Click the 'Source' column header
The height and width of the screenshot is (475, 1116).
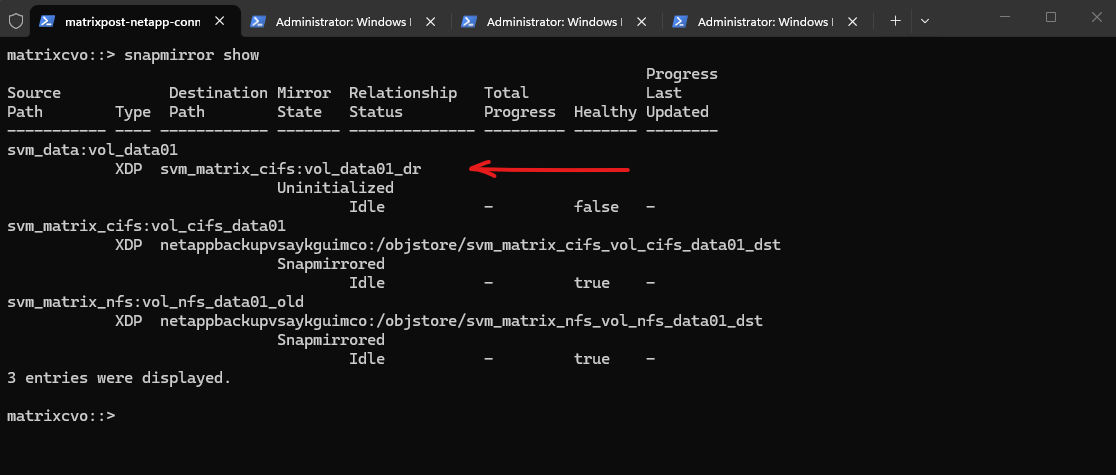click(x=33, y=93)
